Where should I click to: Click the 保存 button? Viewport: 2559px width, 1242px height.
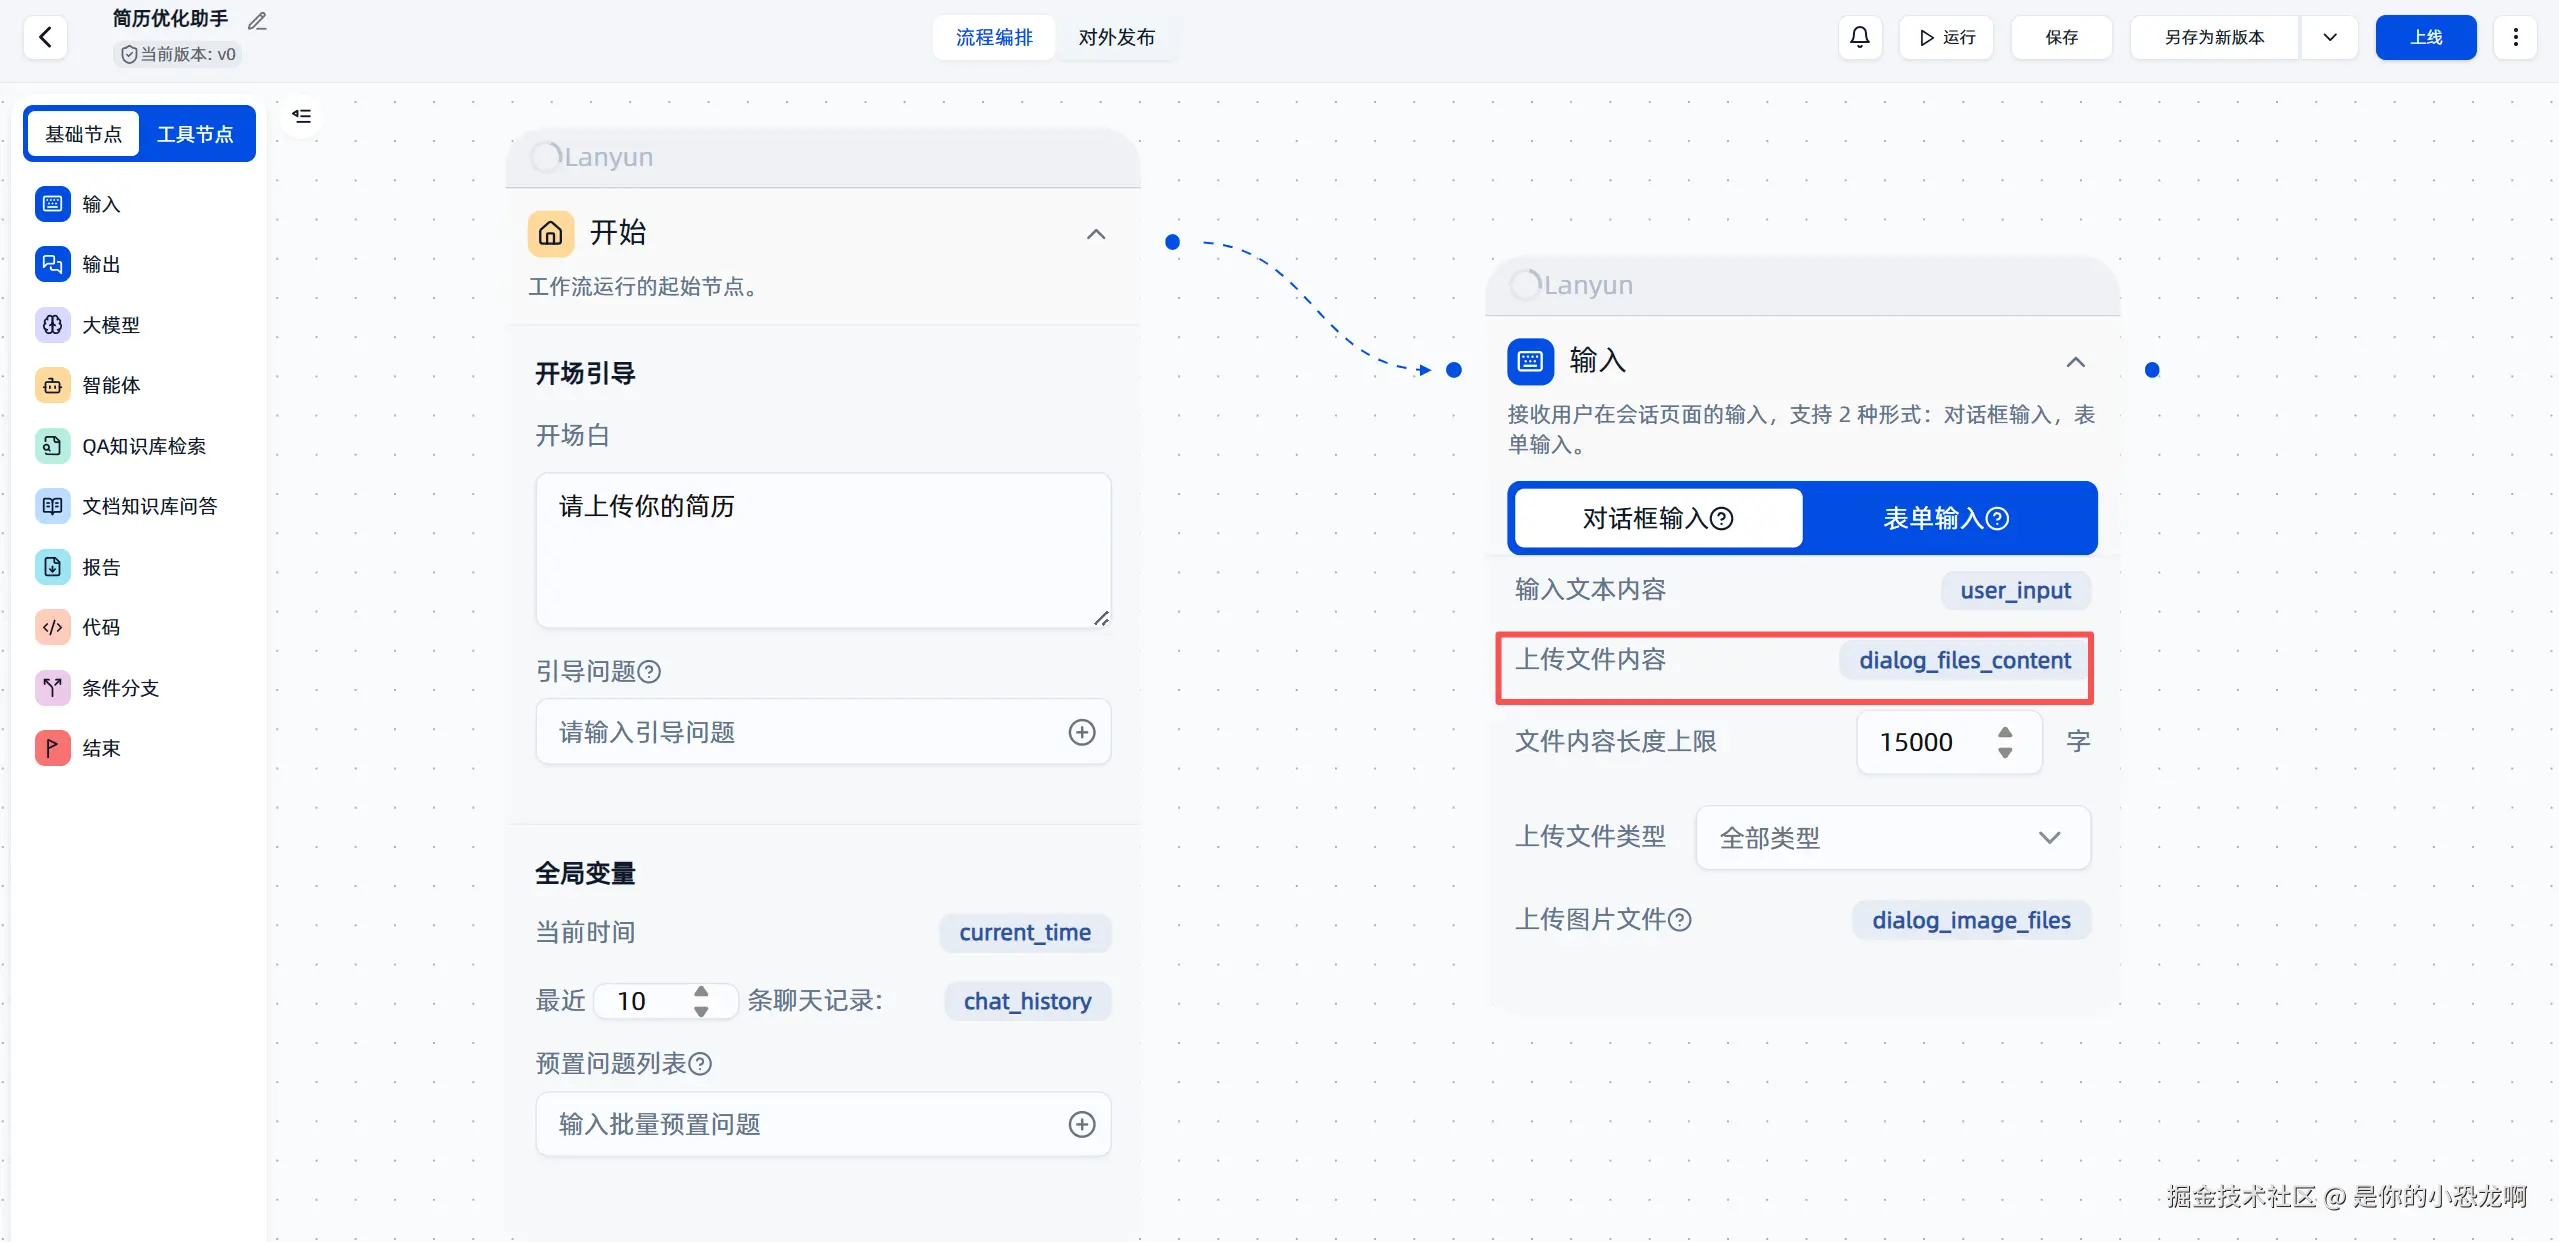(x=2061, y=38)
